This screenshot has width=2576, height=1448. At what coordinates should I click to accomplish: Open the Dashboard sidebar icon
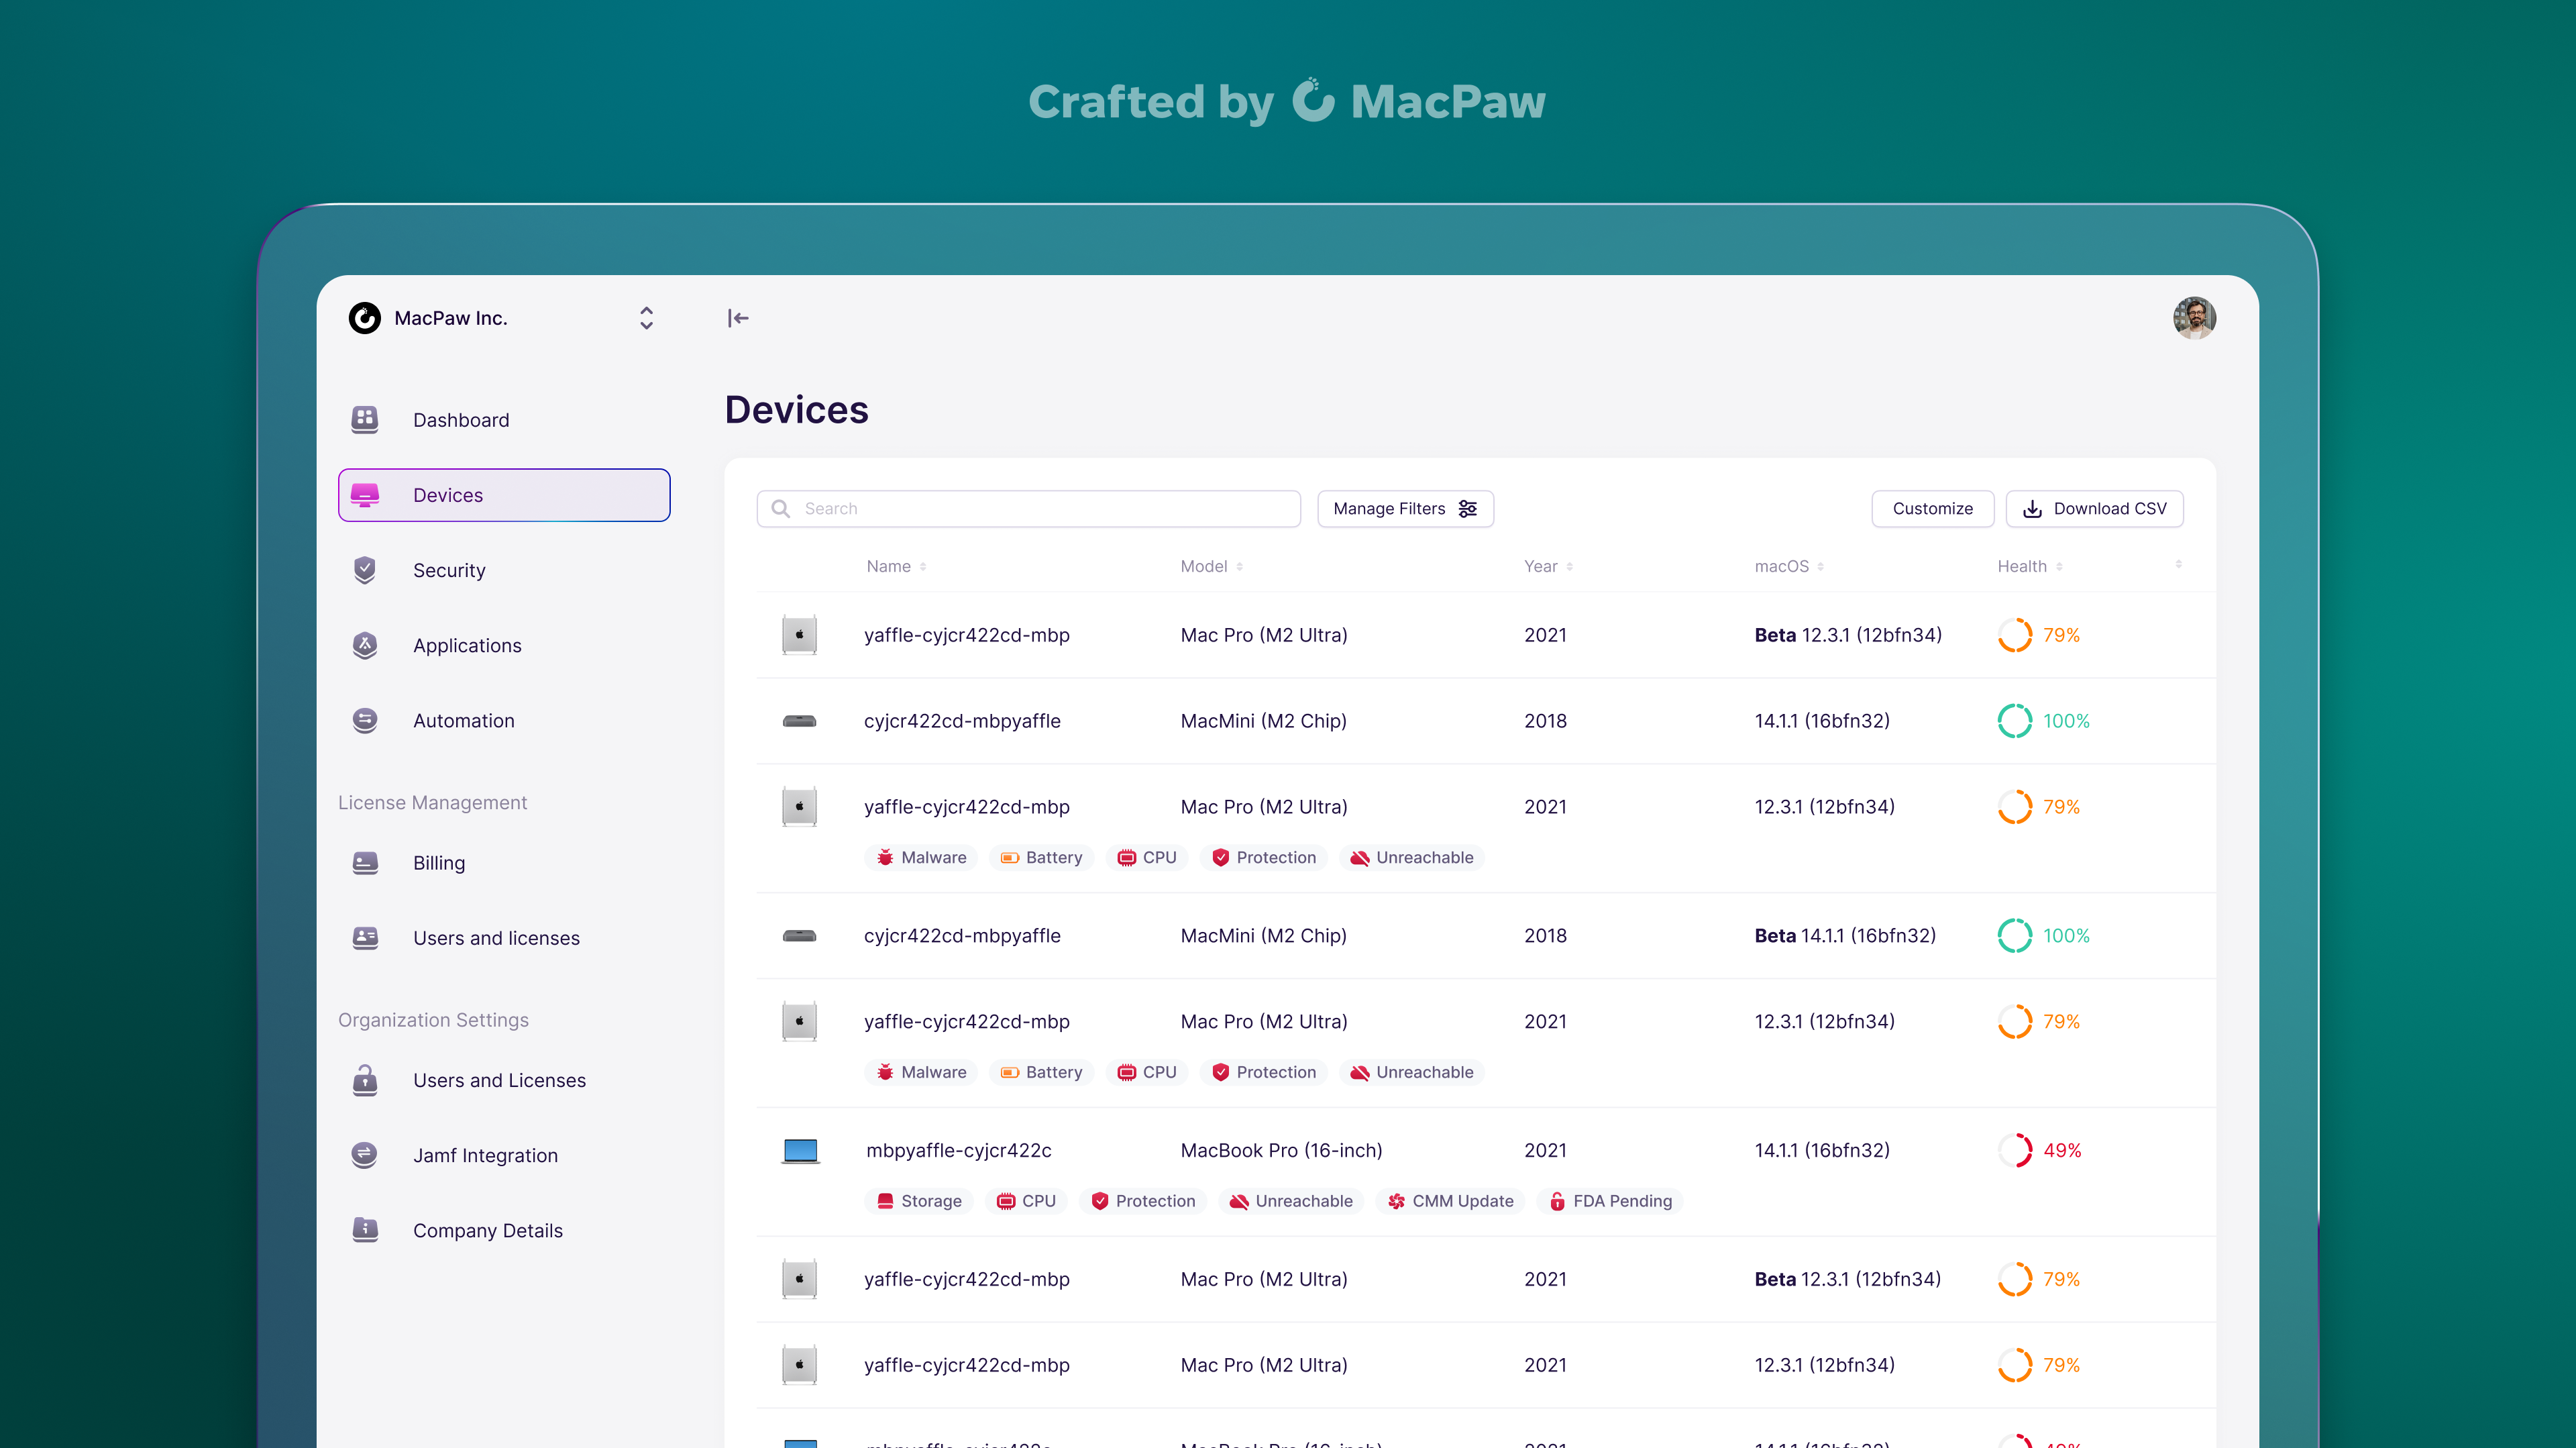click(365, 419)
